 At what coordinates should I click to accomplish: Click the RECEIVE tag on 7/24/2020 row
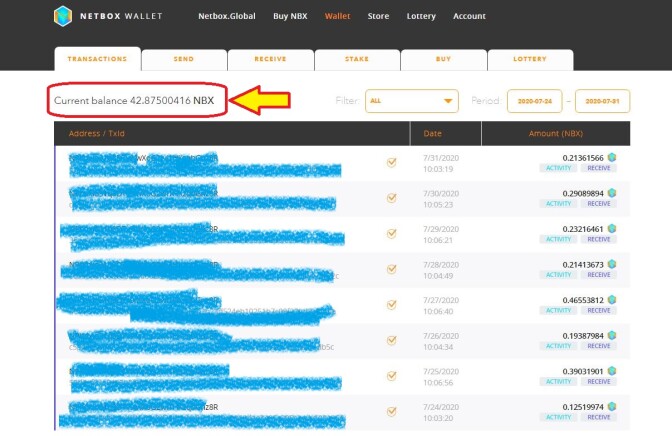click(599, 417)
